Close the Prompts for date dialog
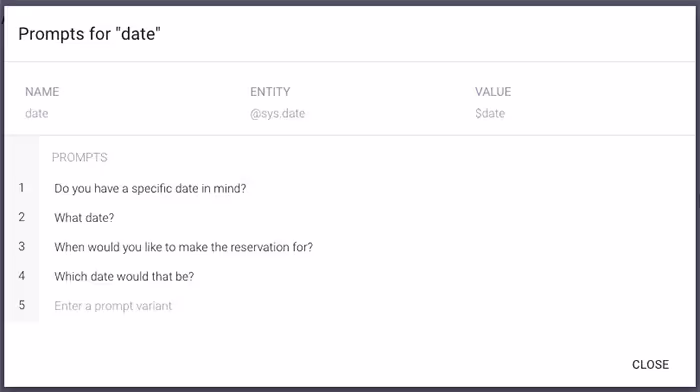 pyautogui.click(x=650, y=365)
